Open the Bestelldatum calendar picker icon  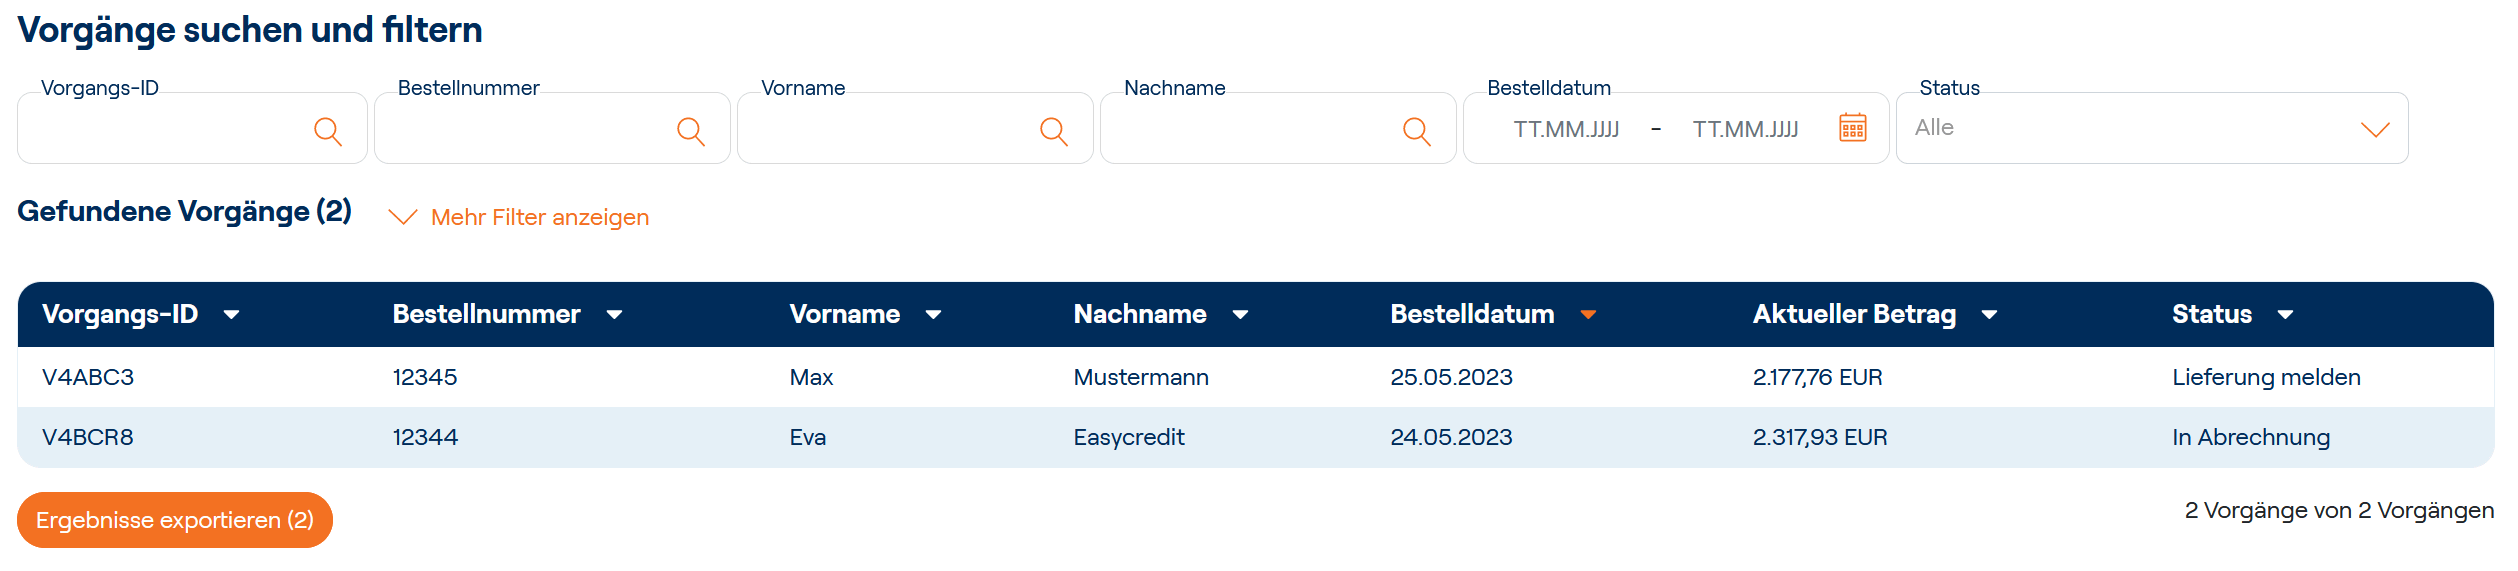pyautogui.click(x=1853, y=128)
